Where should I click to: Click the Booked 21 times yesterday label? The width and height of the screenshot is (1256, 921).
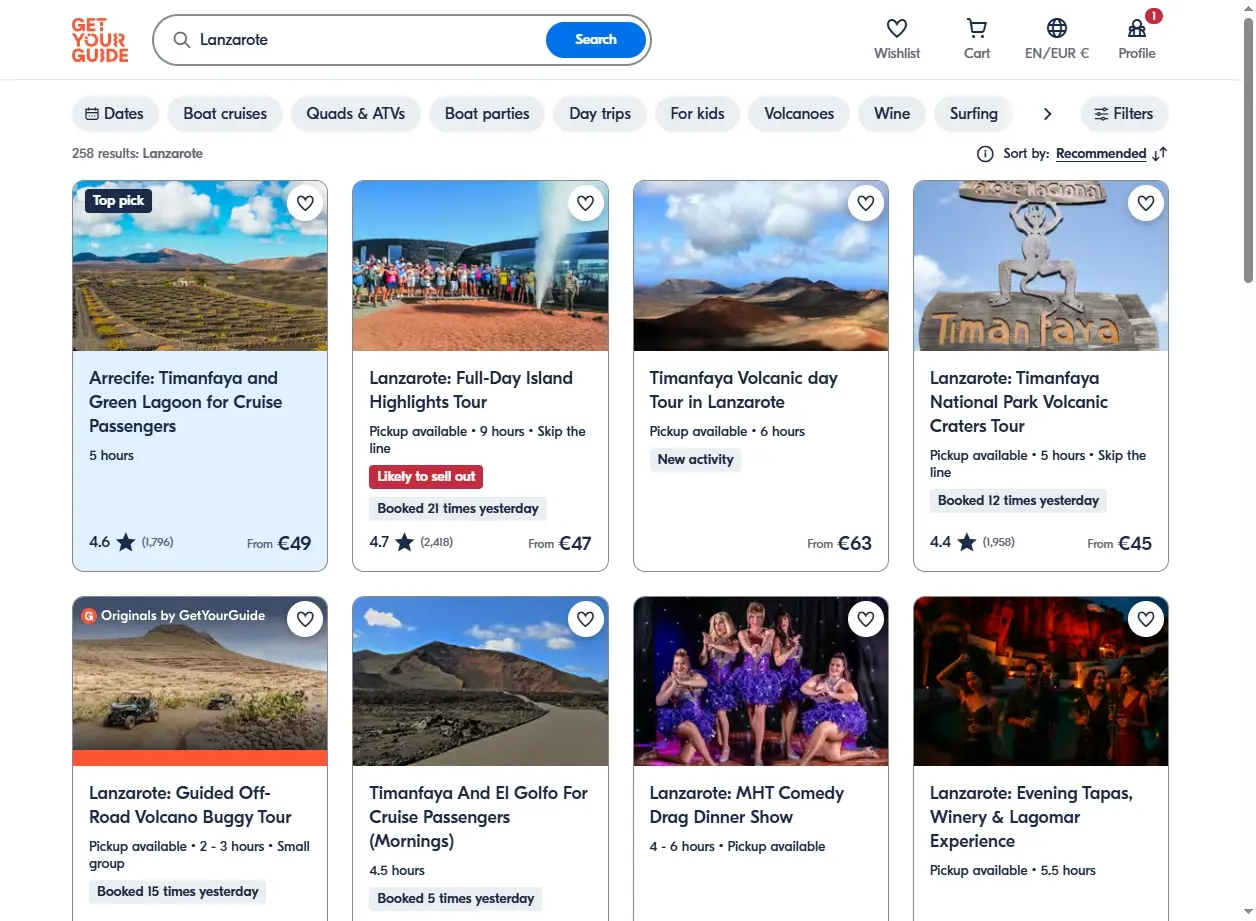[458, 509]
